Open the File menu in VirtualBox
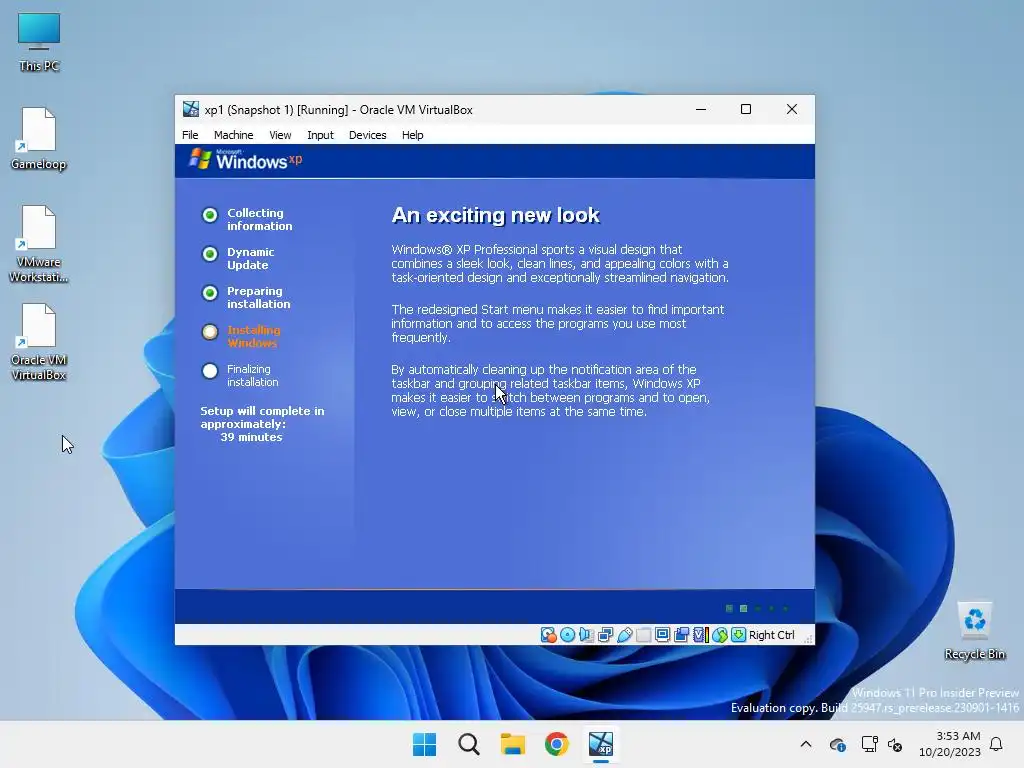 coord(190,135)
